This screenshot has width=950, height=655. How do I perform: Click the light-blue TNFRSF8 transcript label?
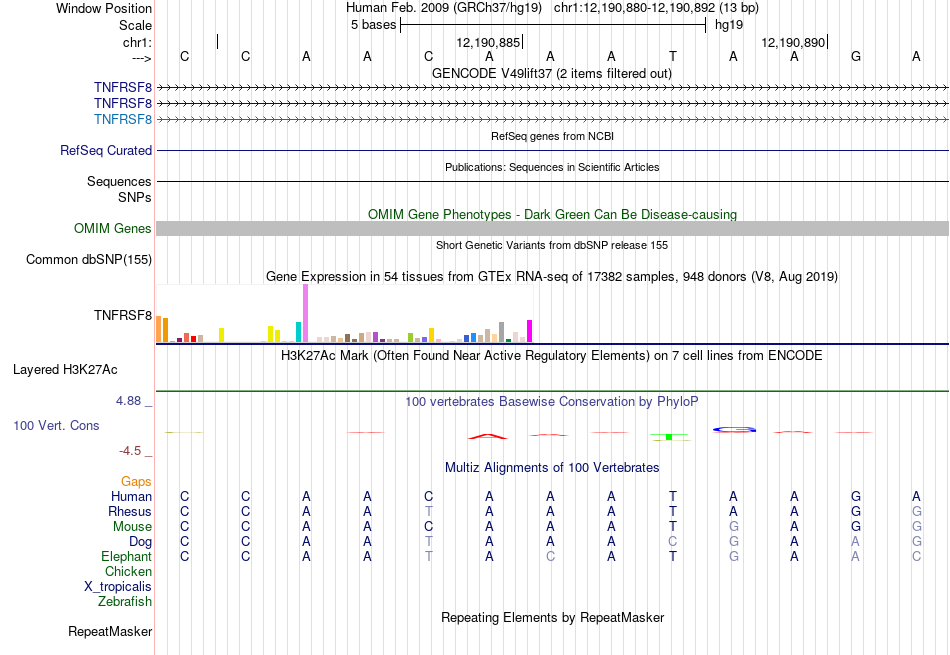point(122,119)
